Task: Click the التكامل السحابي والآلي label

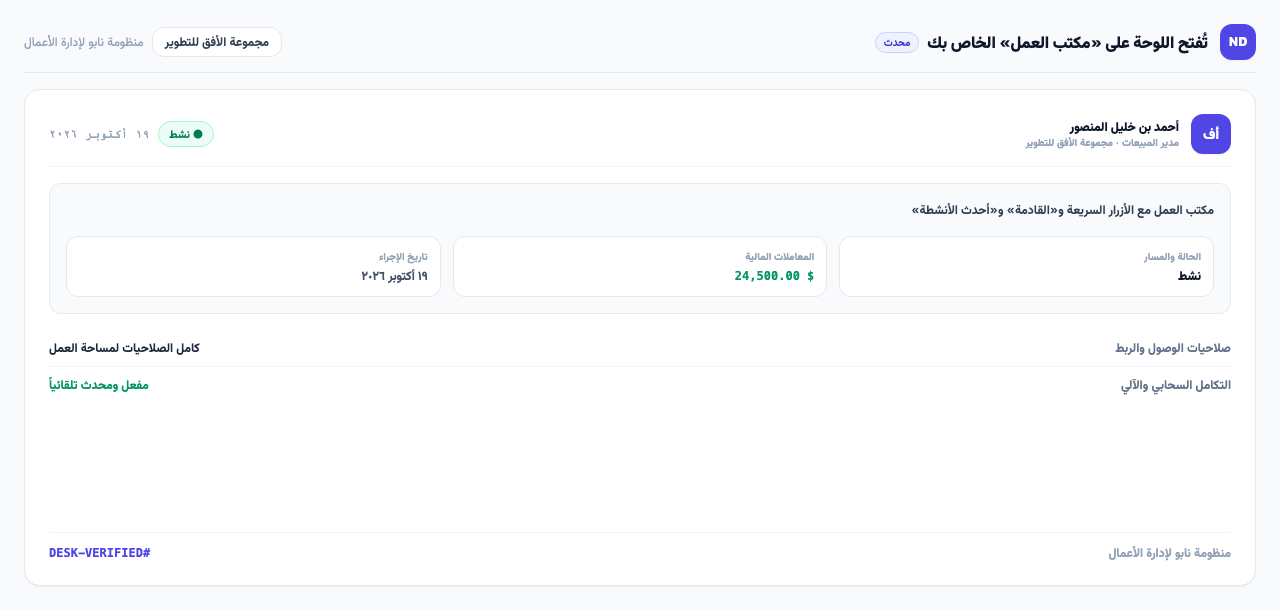Action: click(1176, 385)
